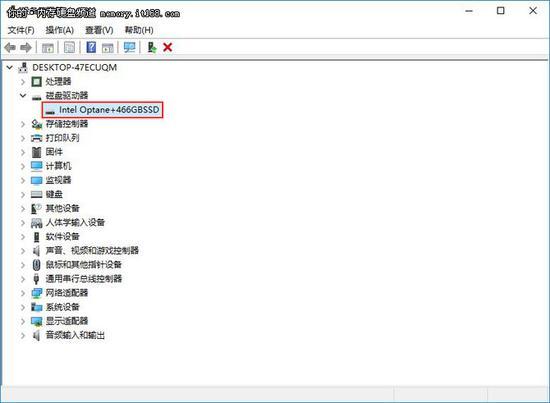Screen dimensions: 550x403
Task: Expand the 网络适配器 network adapters node
Action: coord(23,293)
